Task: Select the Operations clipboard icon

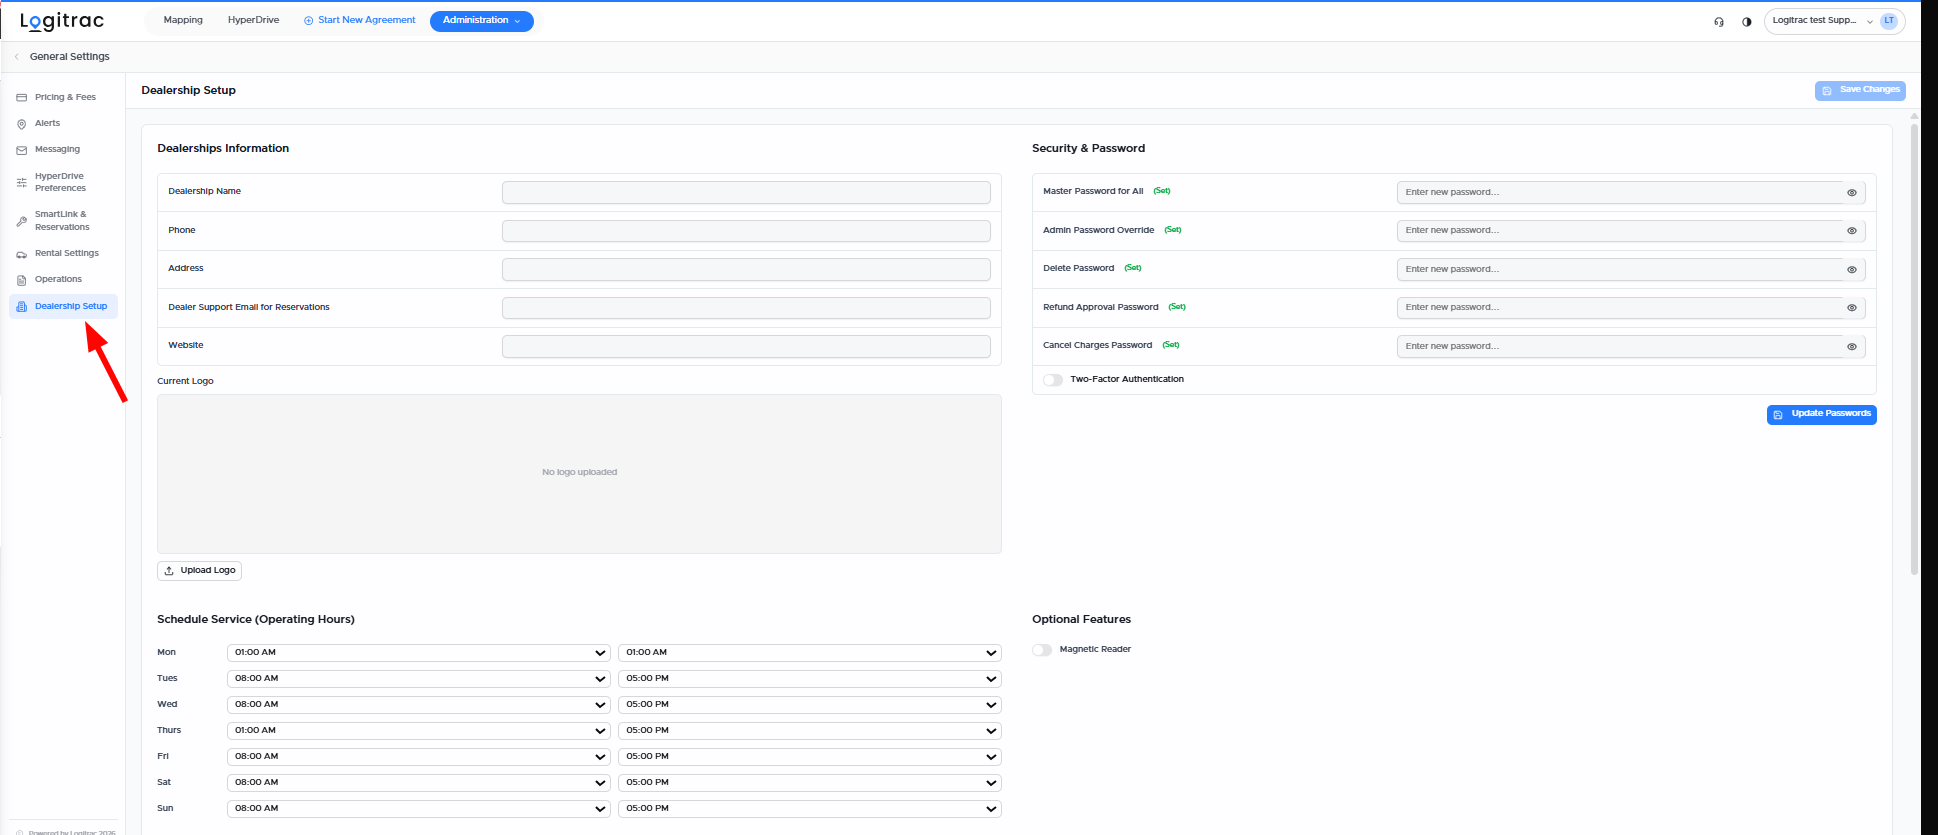Action: tap(21, 280)
